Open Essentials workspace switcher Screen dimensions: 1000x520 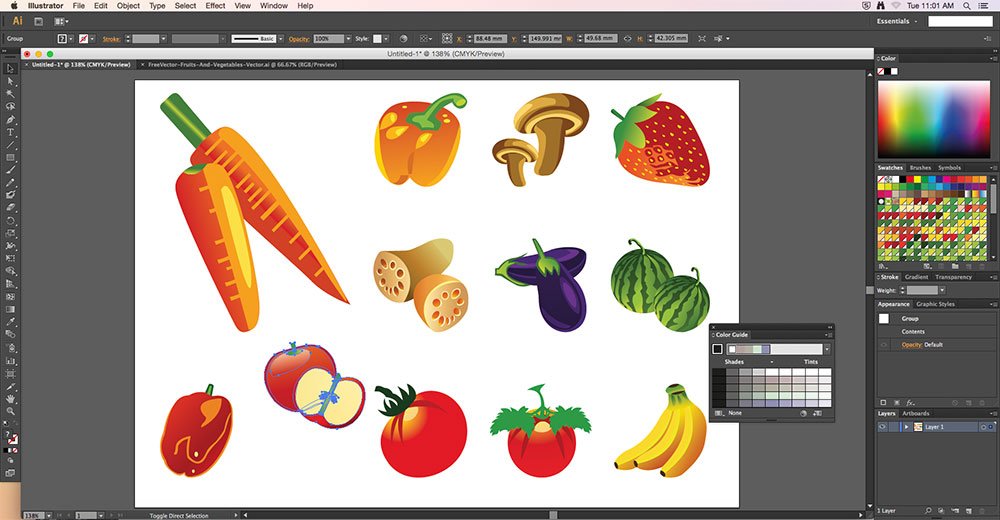pos(897,21)
